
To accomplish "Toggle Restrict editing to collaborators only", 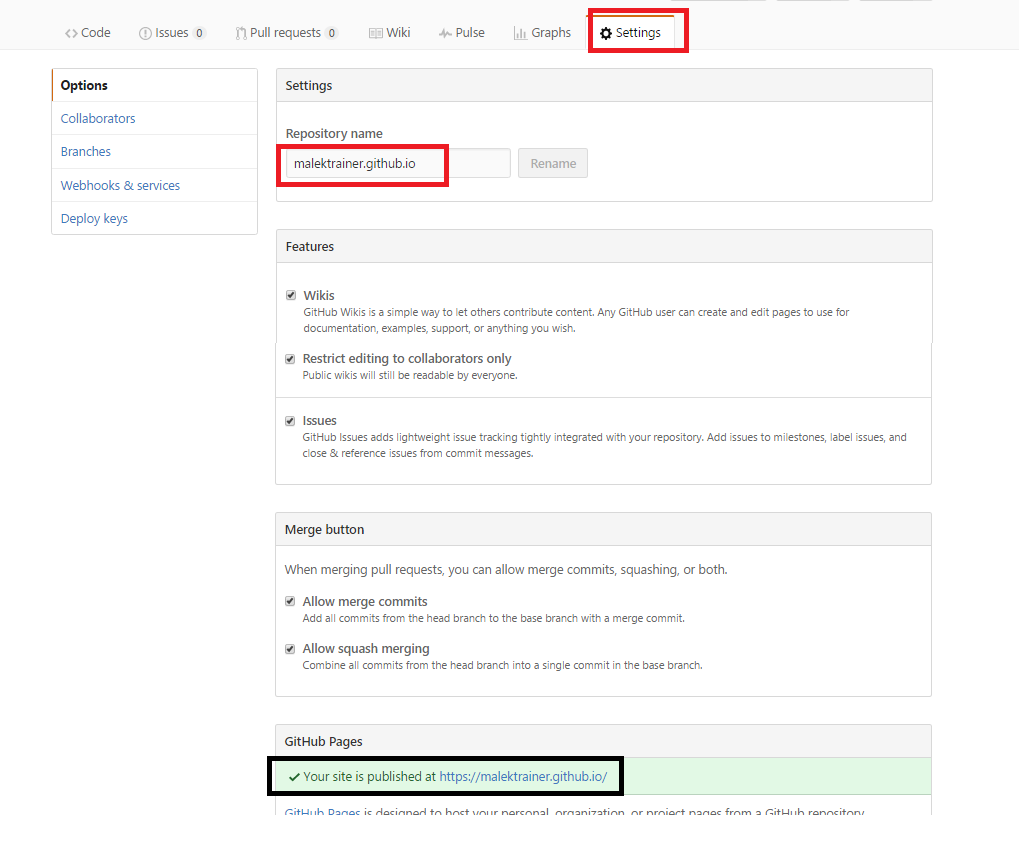I will (290, 359).
